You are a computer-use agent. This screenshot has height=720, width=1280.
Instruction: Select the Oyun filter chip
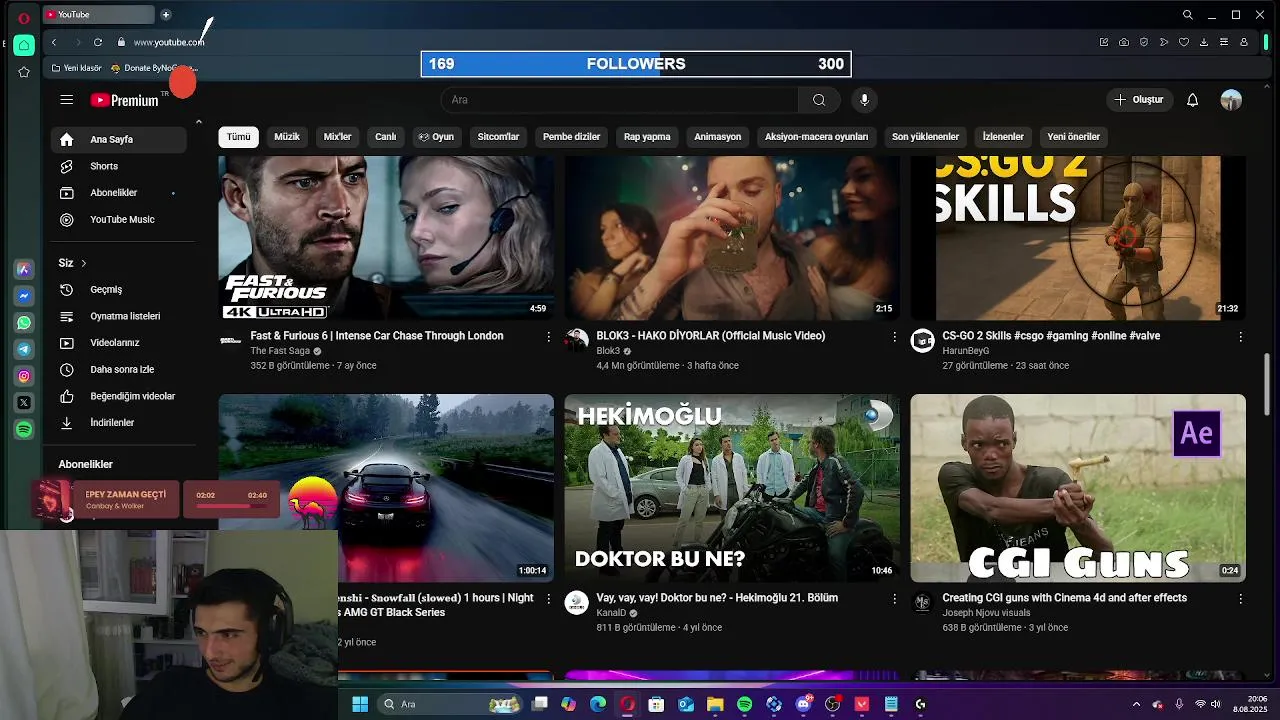click(x=436, y=137)
